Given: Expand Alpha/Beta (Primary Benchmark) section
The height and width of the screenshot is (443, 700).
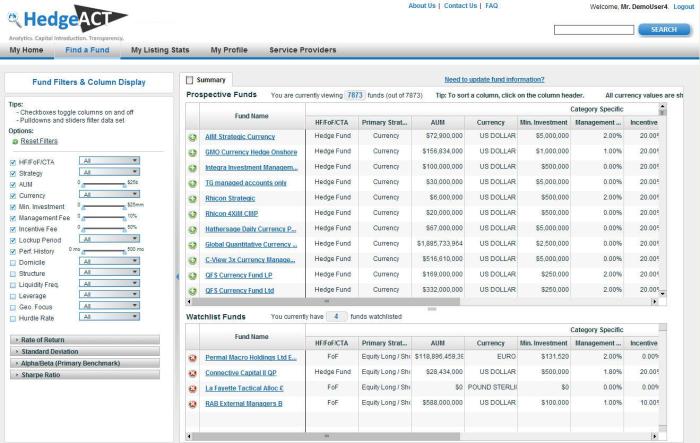Looking at the screenshot, I should 84,363.
